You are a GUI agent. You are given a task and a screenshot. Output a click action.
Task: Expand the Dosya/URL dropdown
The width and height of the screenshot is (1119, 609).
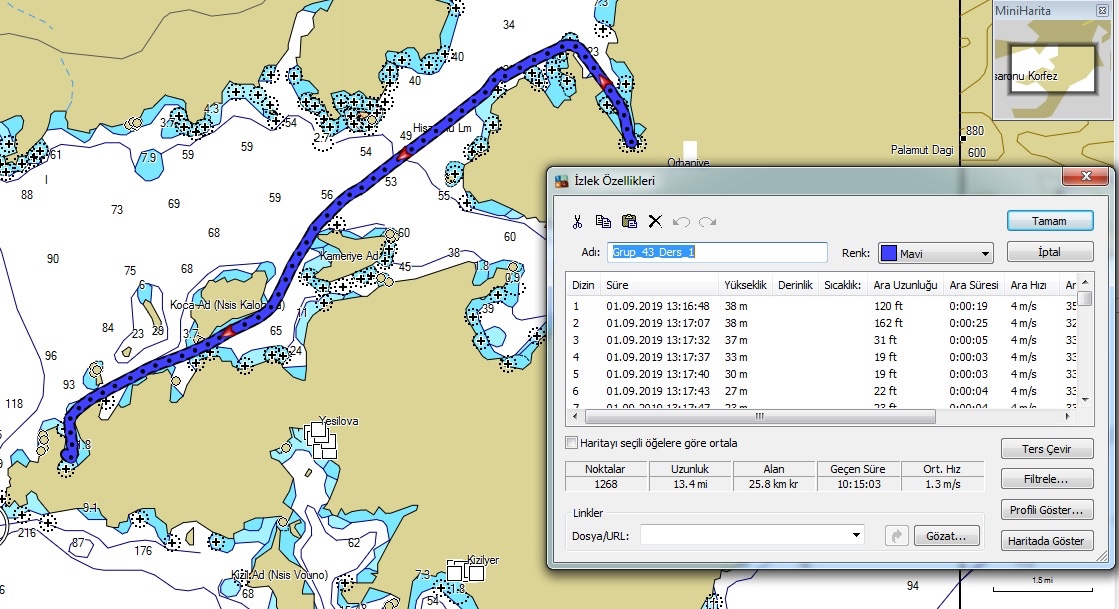856,535
